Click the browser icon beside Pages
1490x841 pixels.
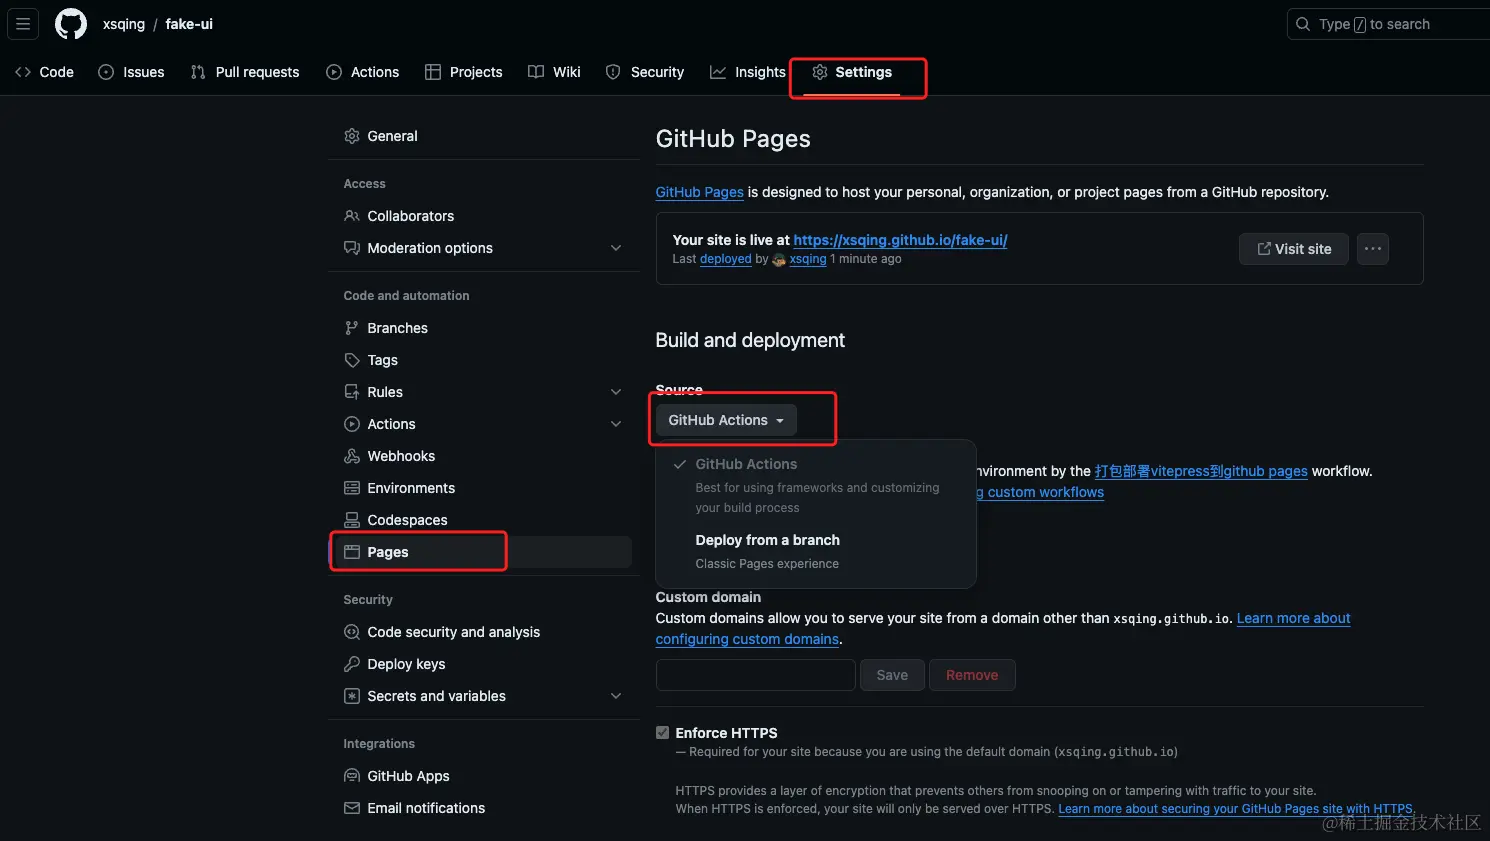tap(352, 552)
